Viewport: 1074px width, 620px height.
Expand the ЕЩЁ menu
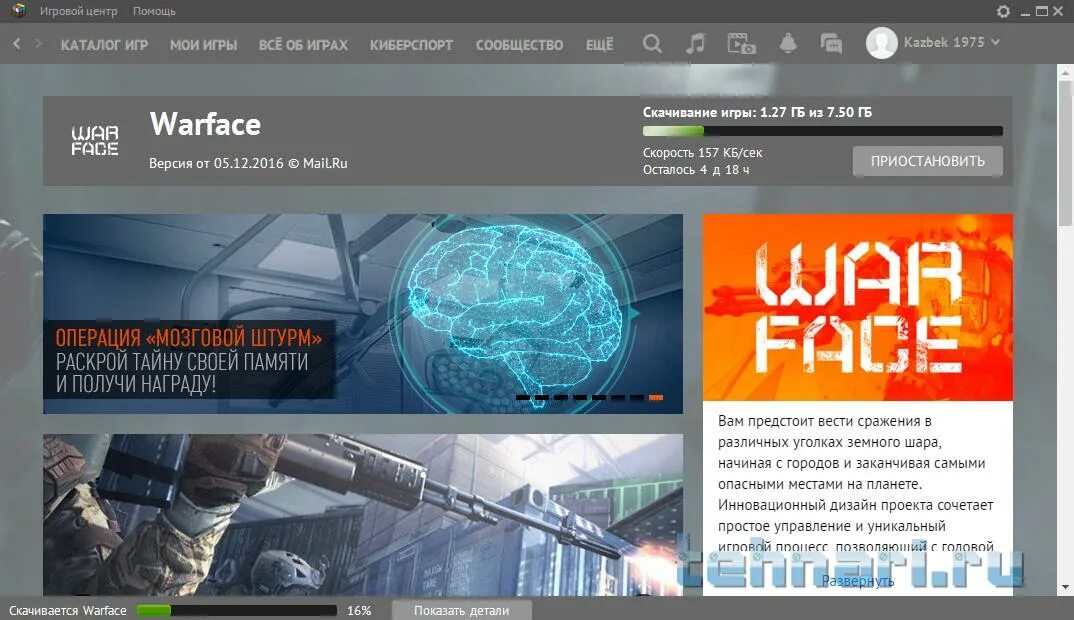[599, 45]
